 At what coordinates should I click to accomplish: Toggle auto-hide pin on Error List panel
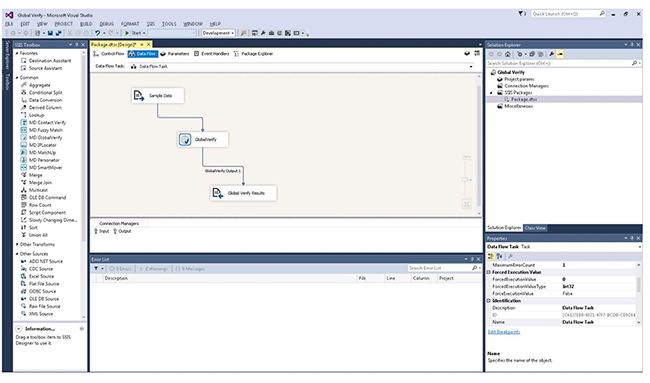[x=472, y=259]
